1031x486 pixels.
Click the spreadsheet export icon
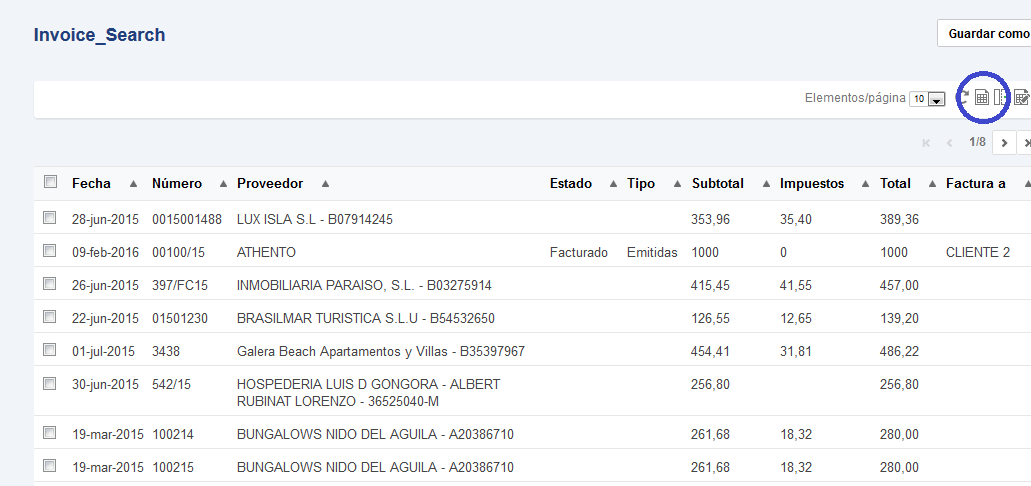click(x=981, y=98)
